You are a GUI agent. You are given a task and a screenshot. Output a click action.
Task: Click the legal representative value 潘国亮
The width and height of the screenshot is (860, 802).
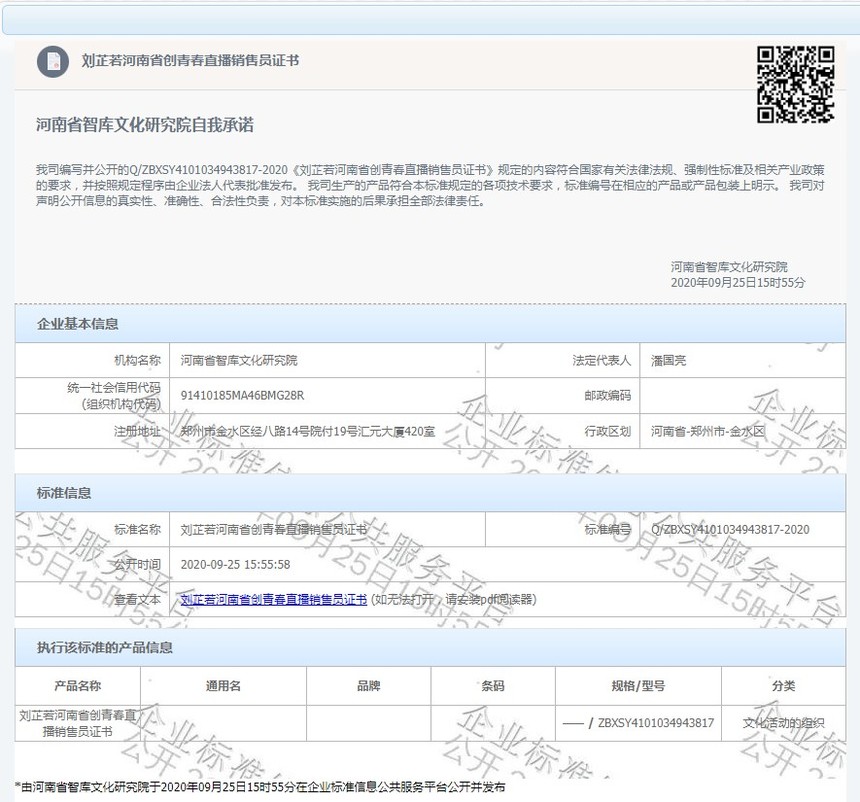coord(668,360)
